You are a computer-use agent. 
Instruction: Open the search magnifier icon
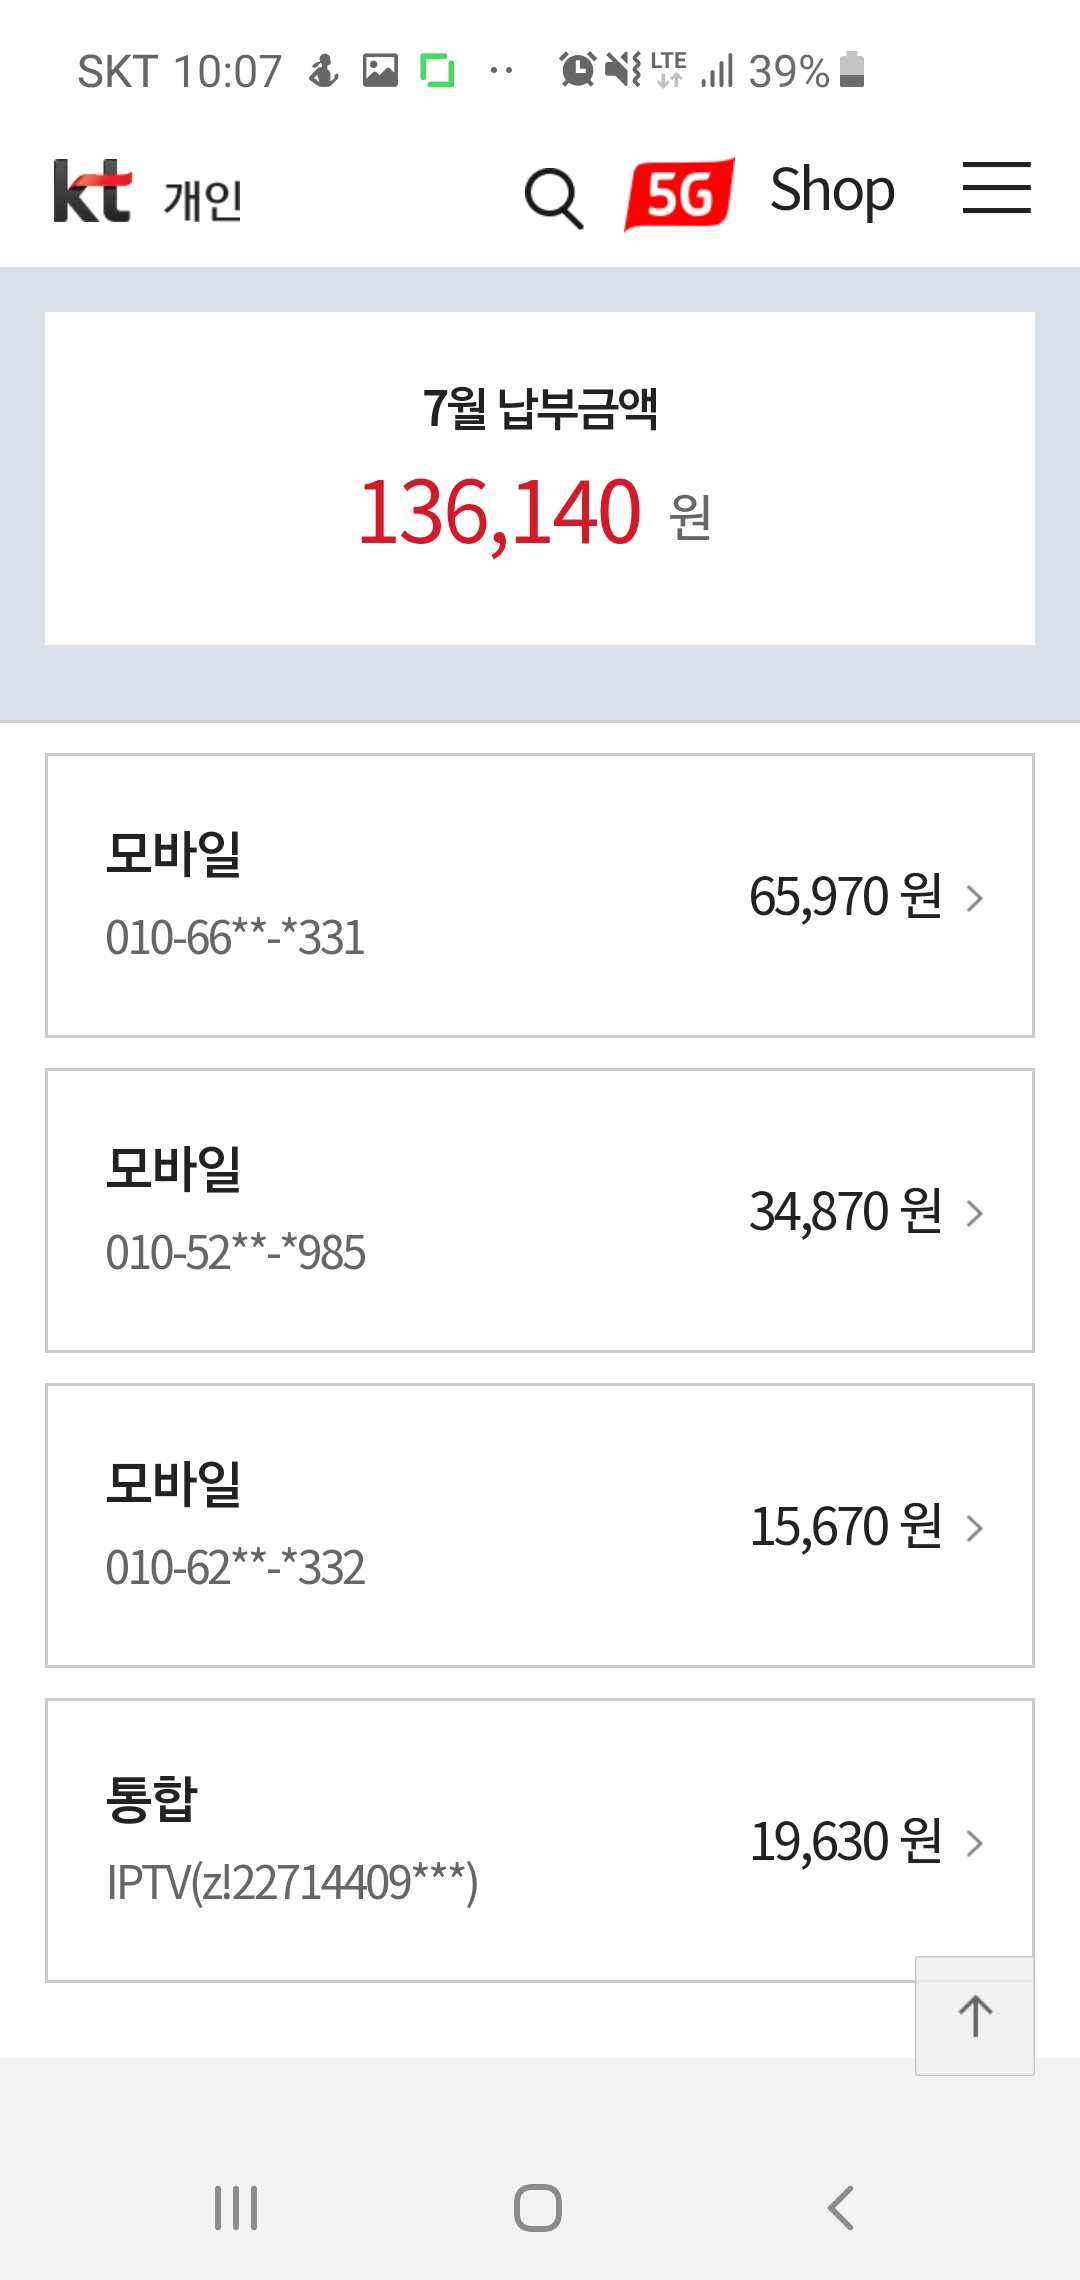(x=553, y=197)
